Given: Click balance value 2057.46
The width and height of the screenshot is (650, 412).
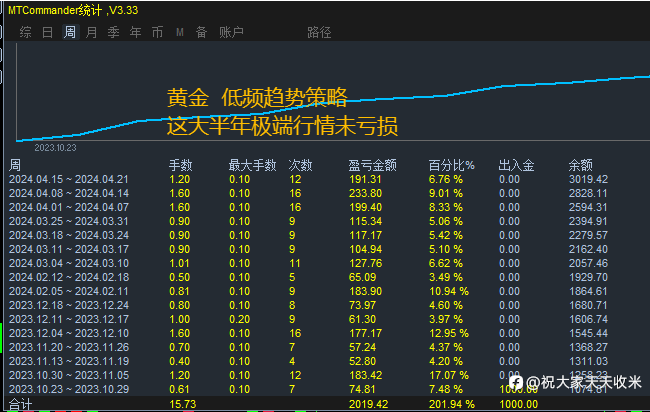Looking at the screenshot, I should [588, 263].
